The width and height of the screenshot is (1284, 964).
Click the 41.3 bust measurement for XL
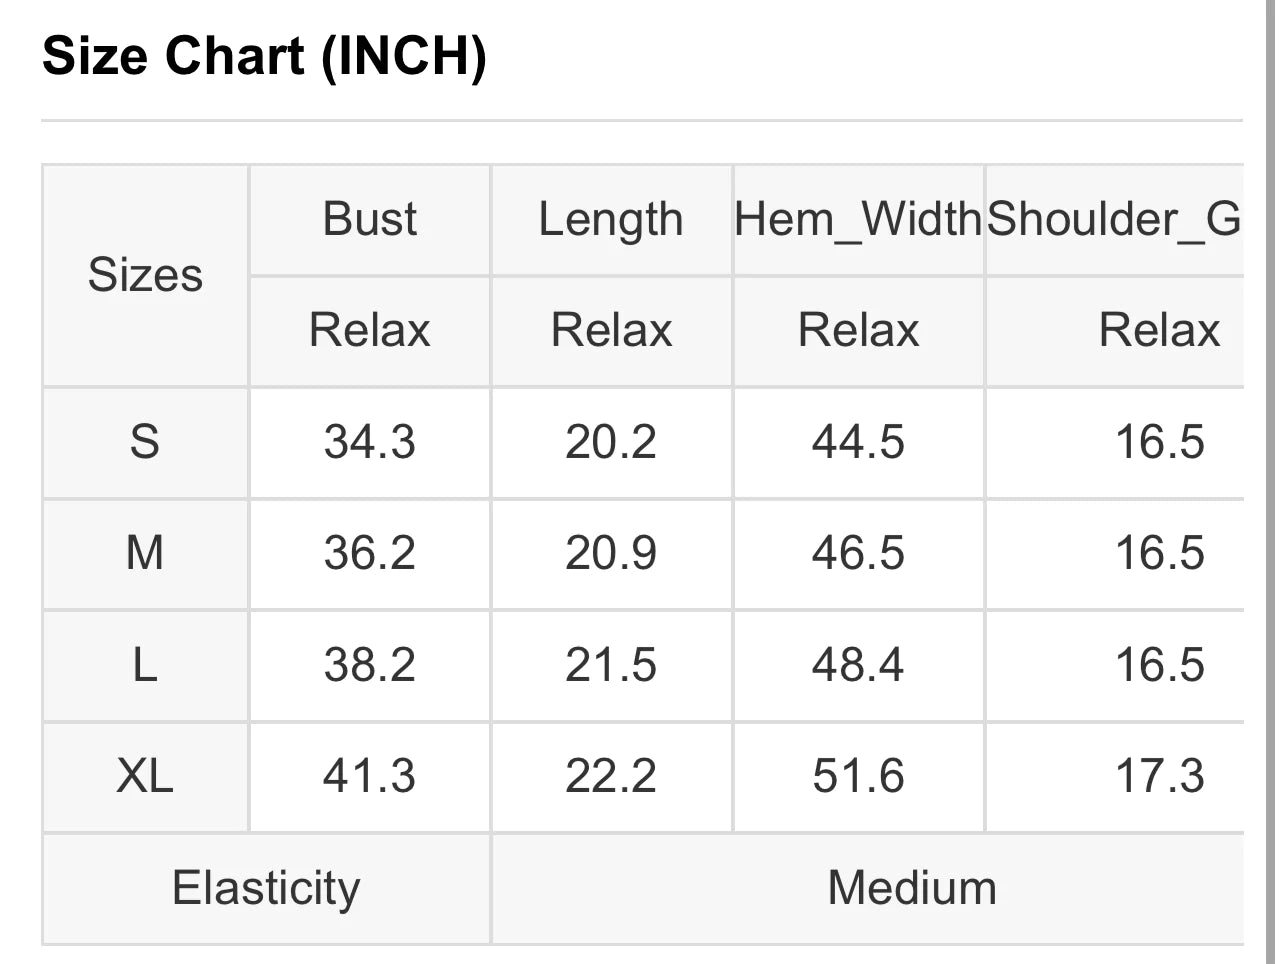(369, 776)
